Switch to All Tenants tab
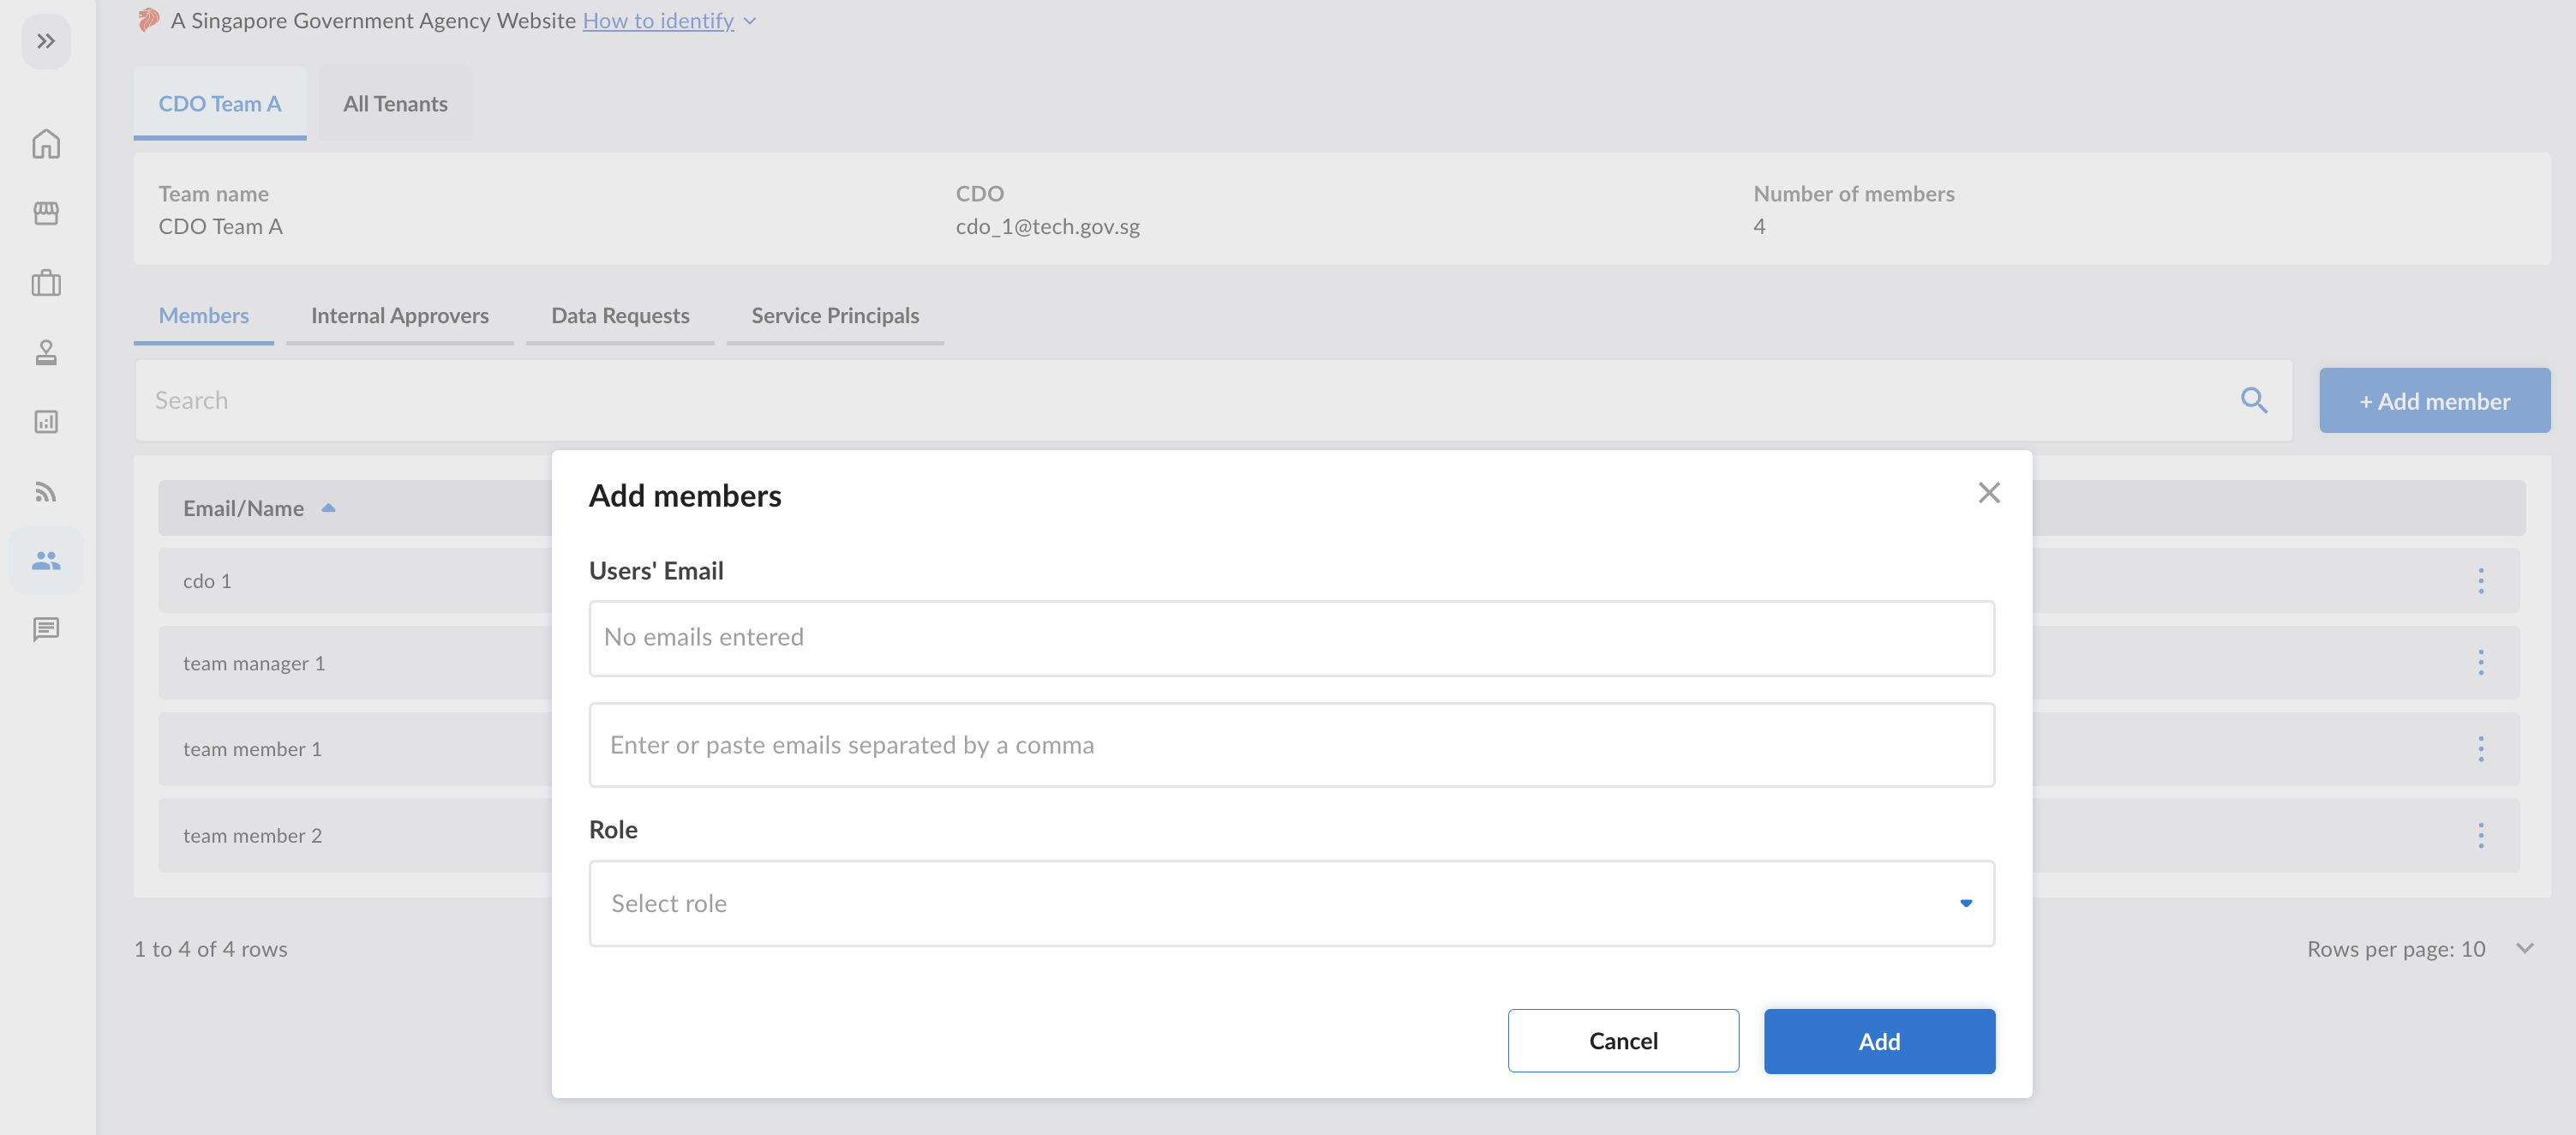2576x1135 pixels. 395,103
